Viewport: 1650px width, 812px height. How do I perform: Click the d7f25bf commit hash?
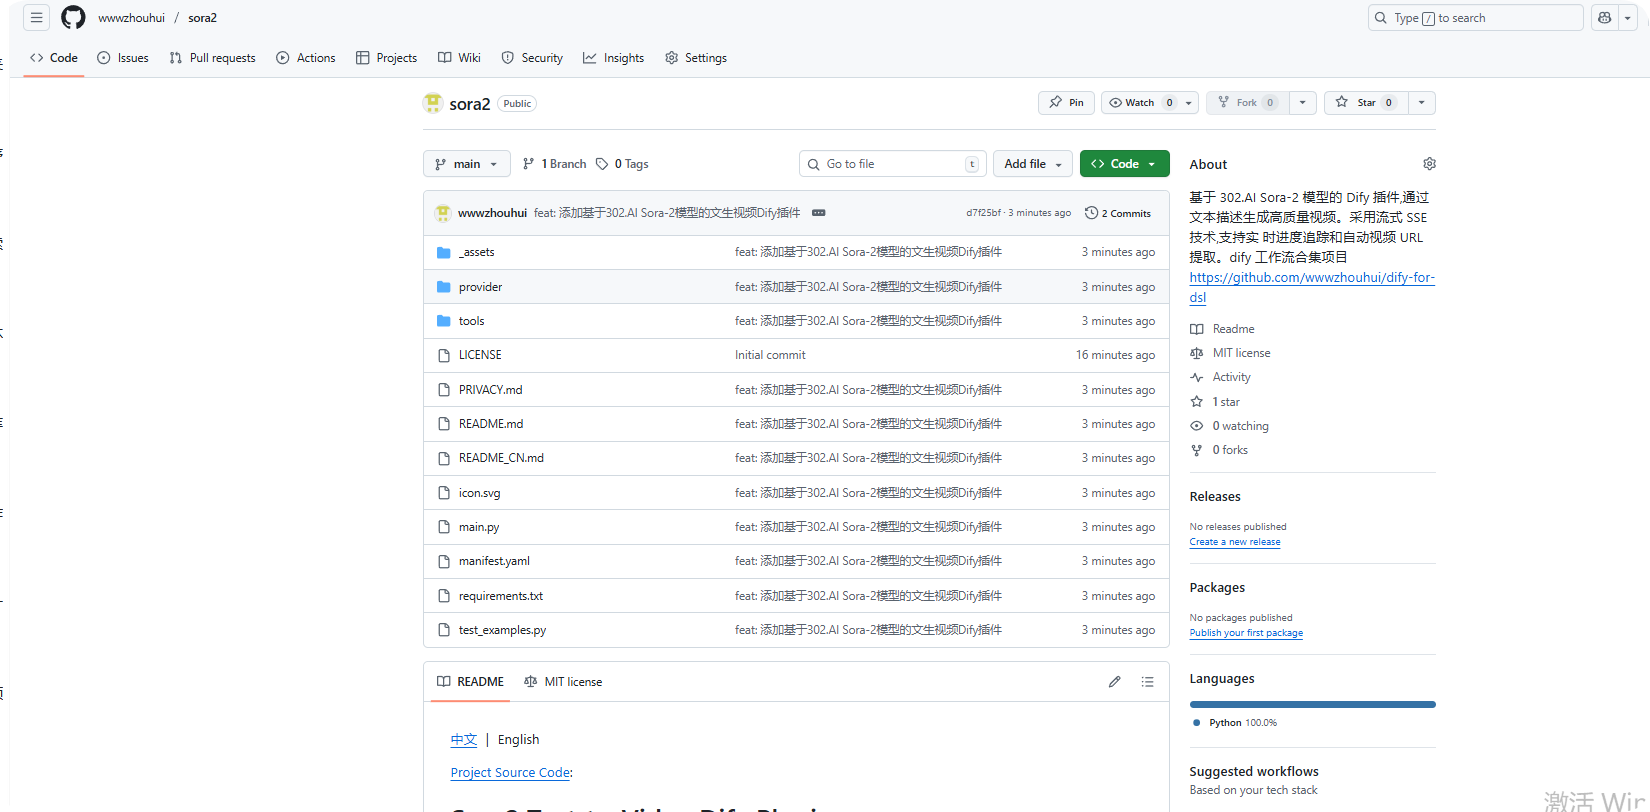983,213
